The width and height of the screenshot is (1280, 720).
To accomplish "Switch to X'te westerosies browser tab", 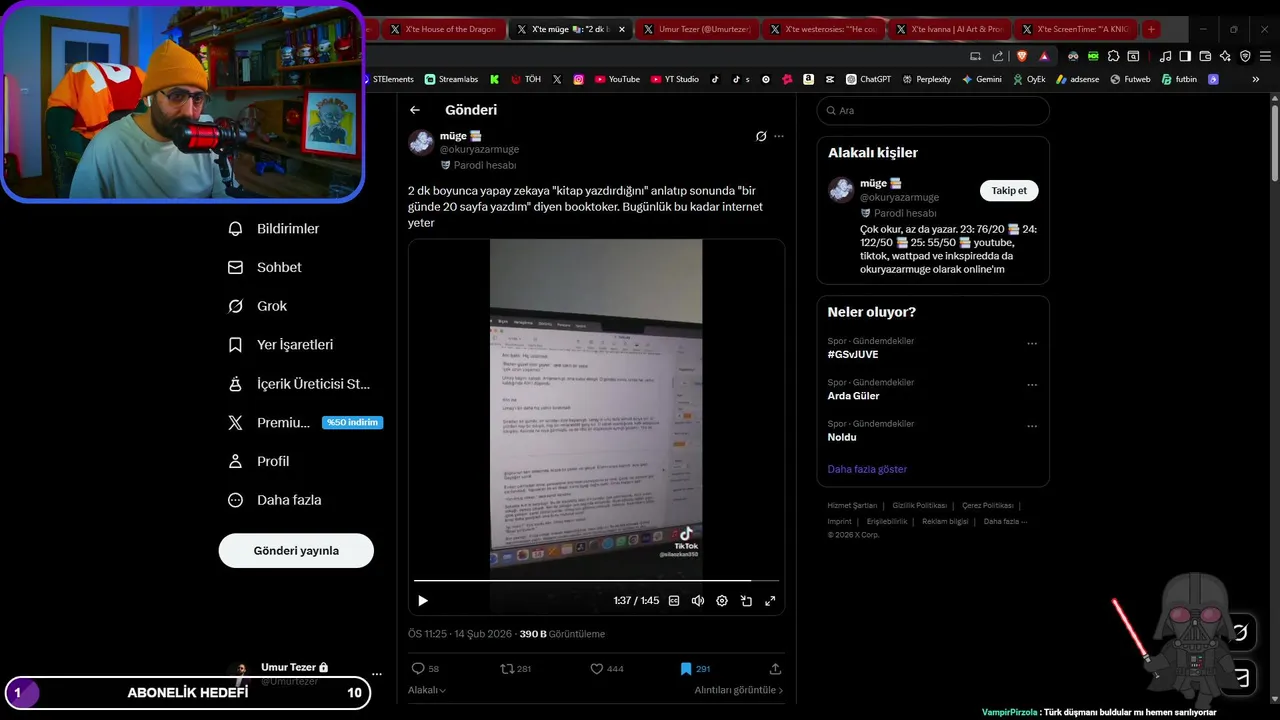I will (x=822, y=29).
